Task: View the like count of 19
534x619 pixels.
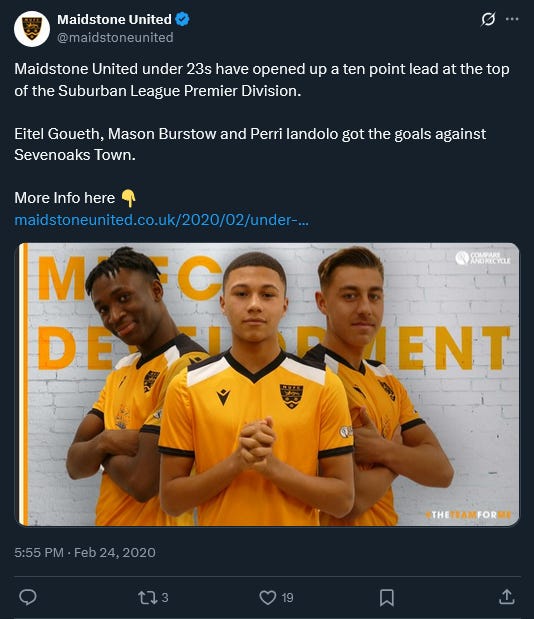Action: [288, 598]
